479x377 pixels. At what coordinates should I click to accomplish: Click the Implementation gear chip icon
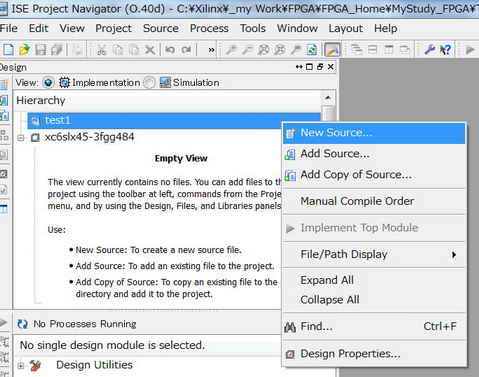click(x=64, y=82)
